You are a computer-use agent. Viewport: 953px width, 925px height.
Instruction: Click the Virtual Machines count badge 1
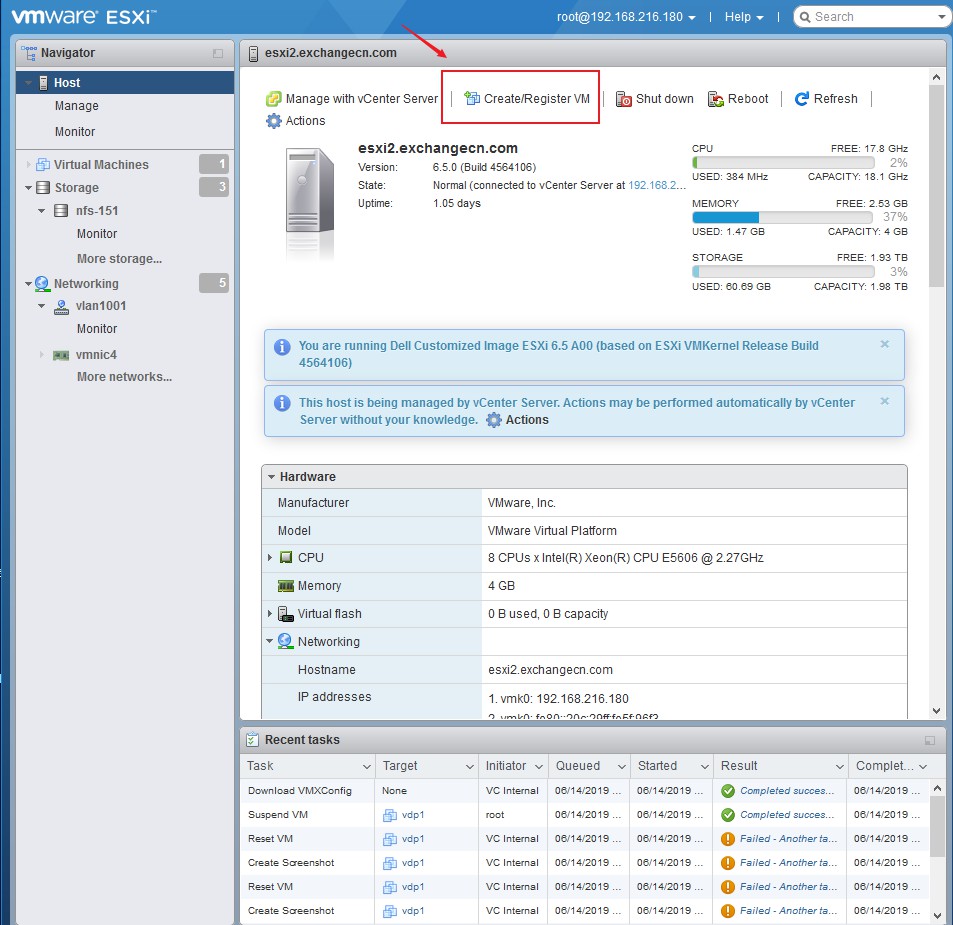click(214, 164)
